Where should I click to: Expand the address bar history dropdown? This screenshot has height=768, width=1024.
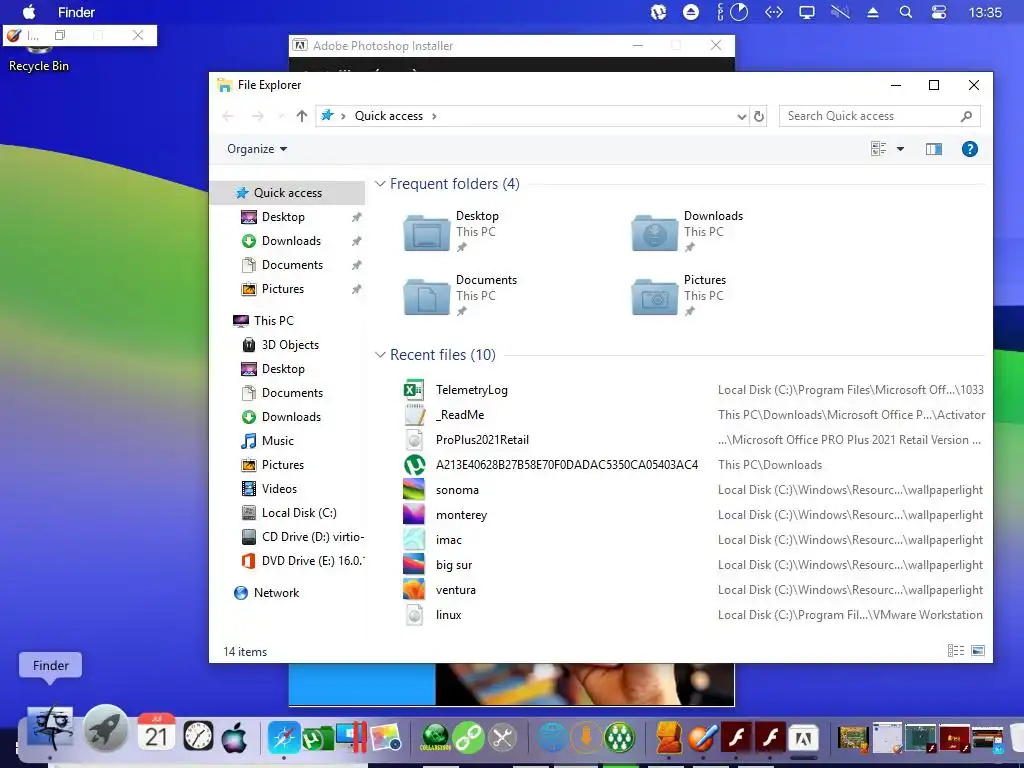(741, 116)
